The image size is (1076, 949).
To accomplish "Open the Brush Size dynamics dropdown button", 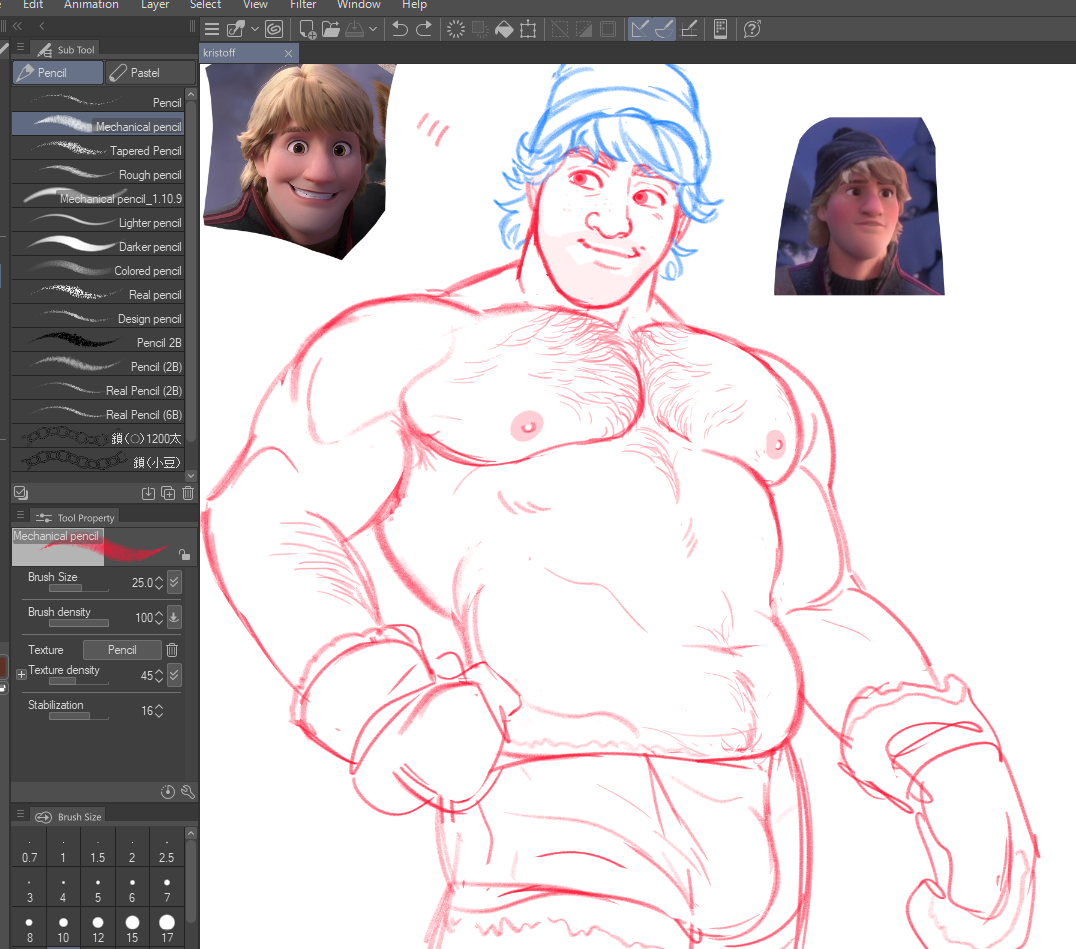I will (174, 582).
